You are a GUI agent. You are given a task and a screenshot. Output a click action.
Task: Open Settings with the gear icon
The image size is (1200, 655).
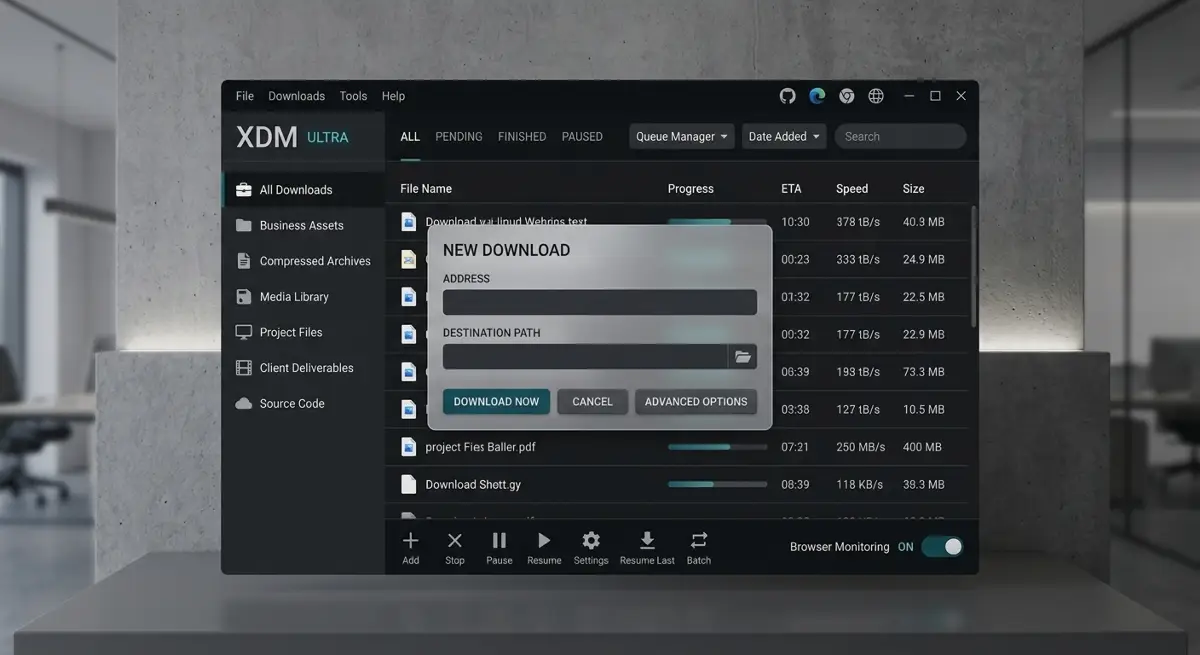591,541
